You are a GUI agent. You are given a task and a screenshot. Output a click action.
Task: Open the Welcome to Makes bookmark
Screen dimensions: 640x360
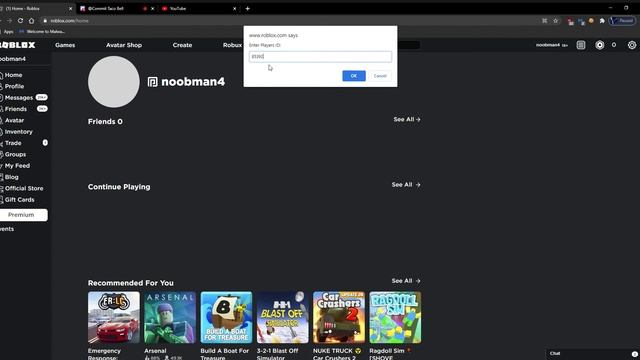42,31
